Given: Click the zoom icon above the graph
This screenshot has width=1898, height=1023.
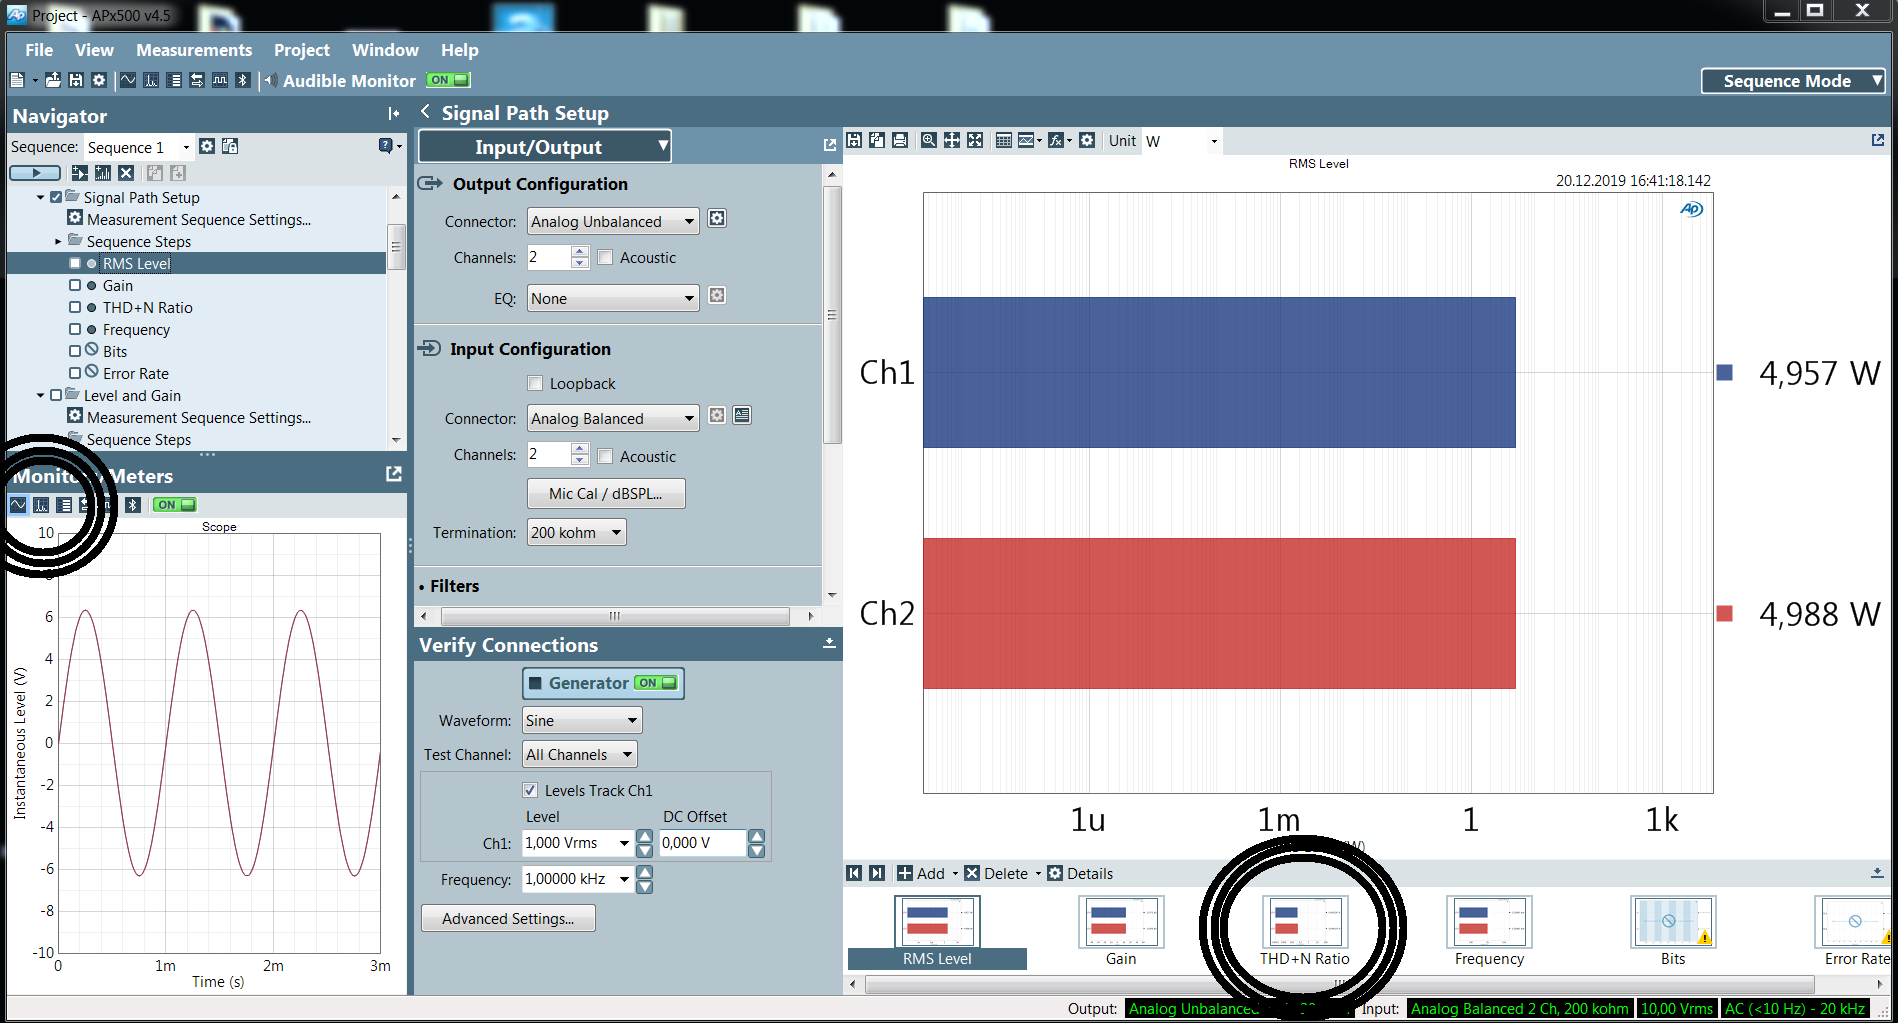Looking at the screenshot, I should (x=929, y=141).
